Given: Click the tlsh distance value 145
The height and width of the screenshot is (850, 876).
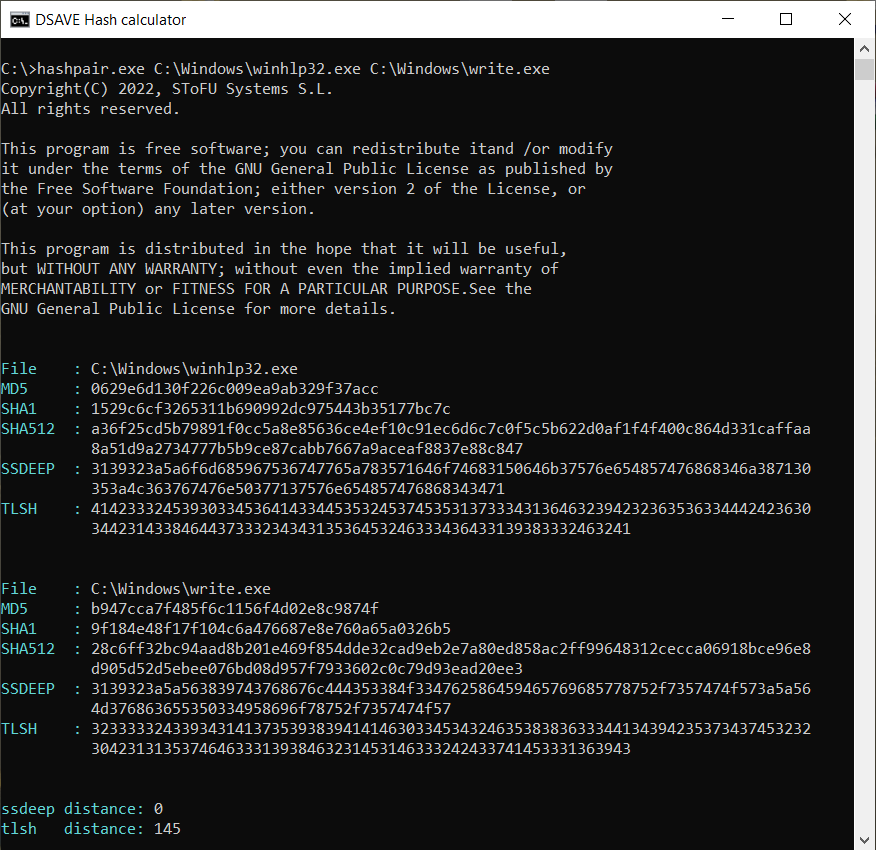Looking at the screenshot, I should (167, 829).
